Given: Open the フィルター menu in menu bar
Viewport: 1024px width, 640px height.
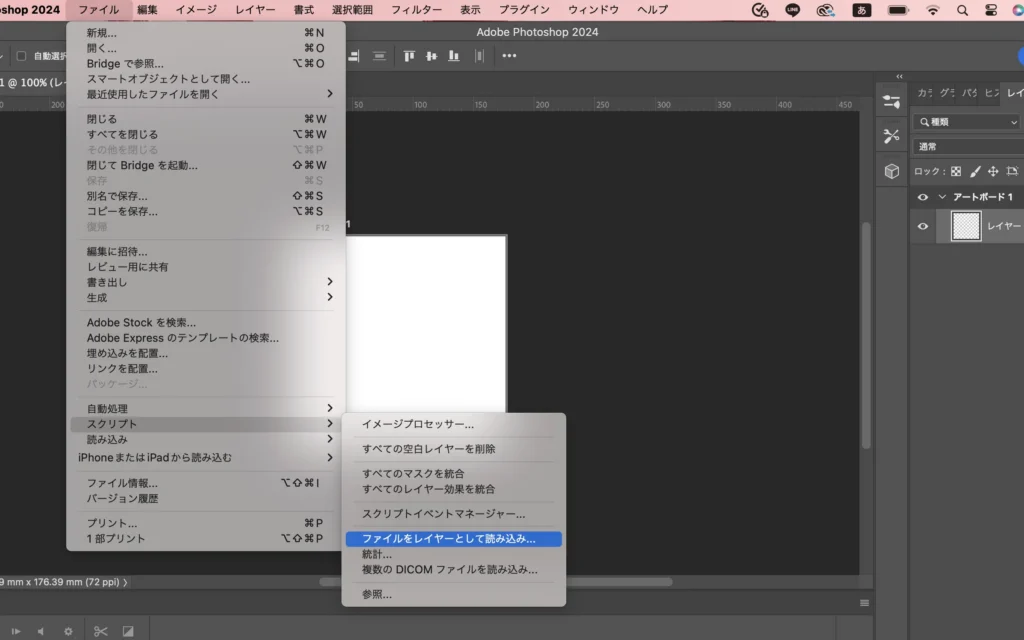Looking at the screenshot, I should coord(416,10).
